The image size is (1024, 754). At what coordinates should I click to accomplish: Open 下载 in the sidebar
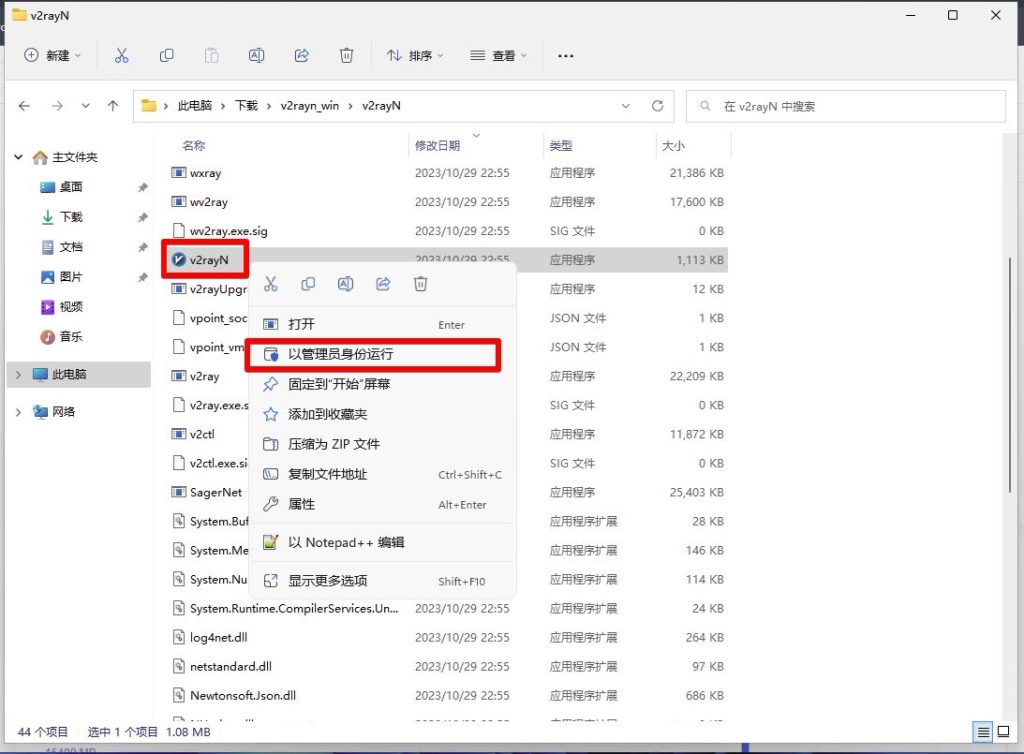click(x=71, y=217)
